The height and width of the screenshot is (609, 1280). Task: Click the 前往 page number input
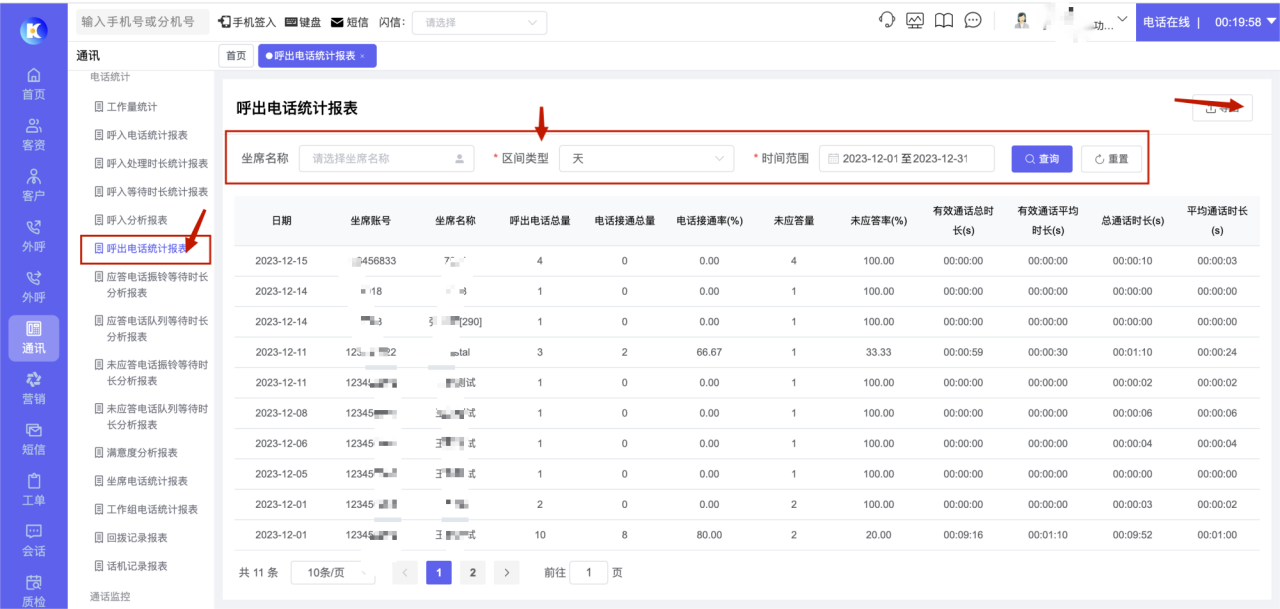click(589, 572)
